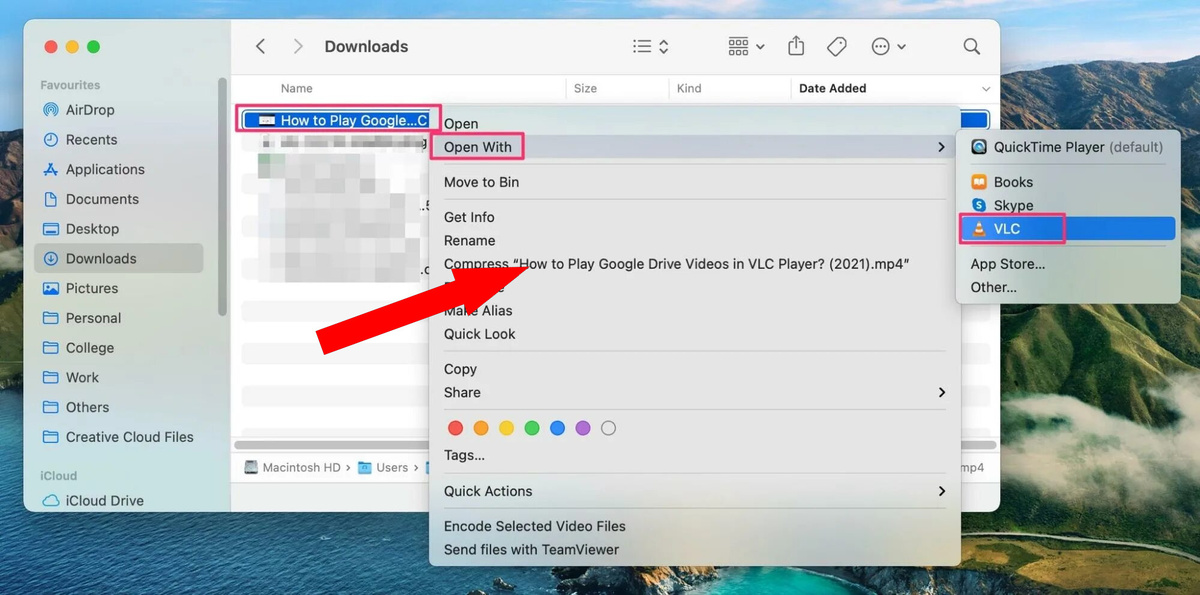The image size is (1200, 595).
Task: Open with QuickTime Player (default)
Action: [x=1069, y=147]
